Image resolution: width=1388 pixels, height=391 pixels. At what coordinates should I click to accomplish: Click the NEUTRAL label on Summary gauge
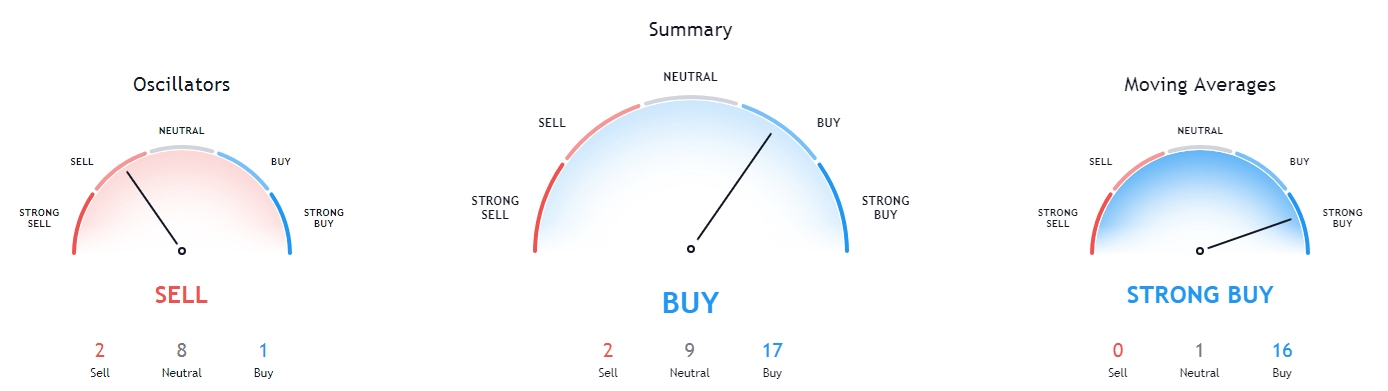pos(690,77)
